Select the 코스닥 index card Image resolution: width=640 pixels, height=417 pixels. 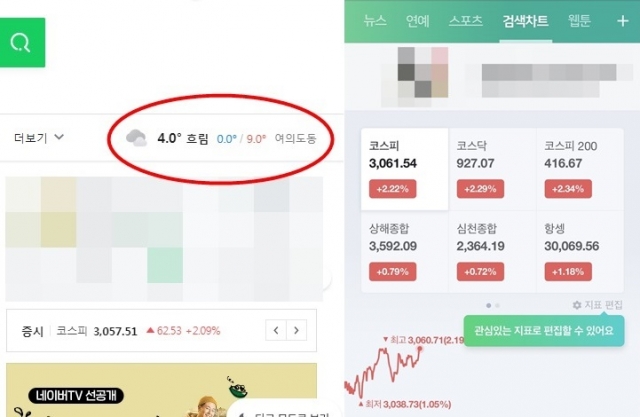(492, 169)
